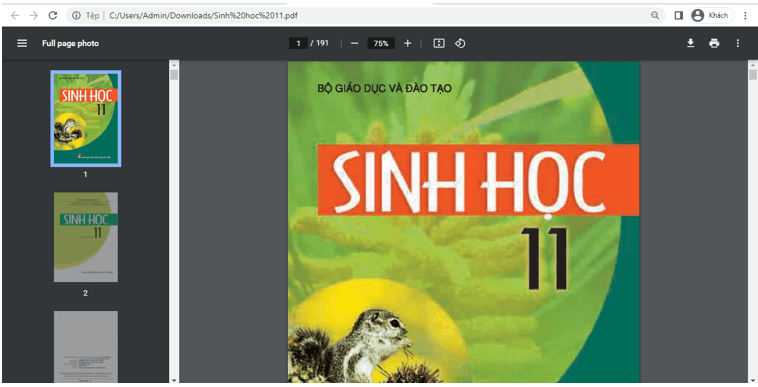Open the Khách guest profile button
Image resolution: width=758 pixels, height=387 pixels.
711,15
